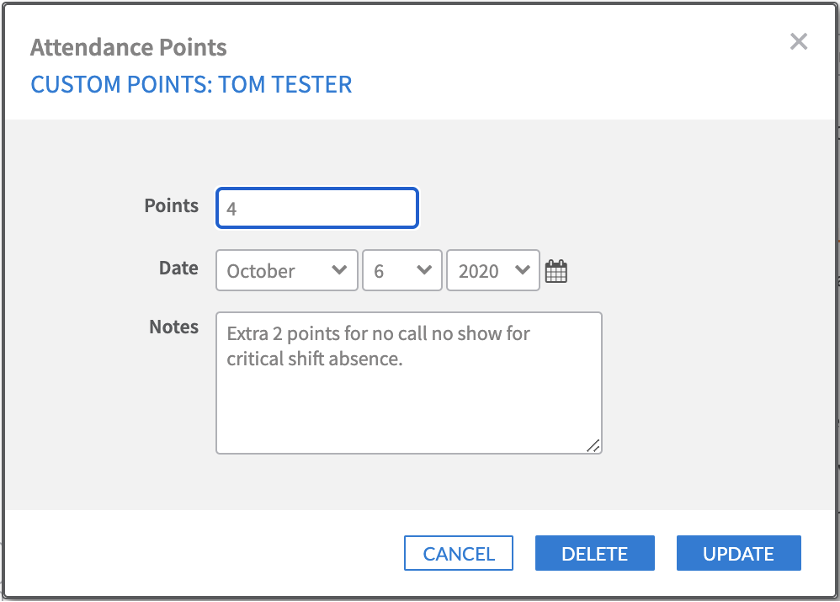Viewport: 840px width, 602px height.
Task: Click the Attendance Points dialog title
Action: coord(129,48)
